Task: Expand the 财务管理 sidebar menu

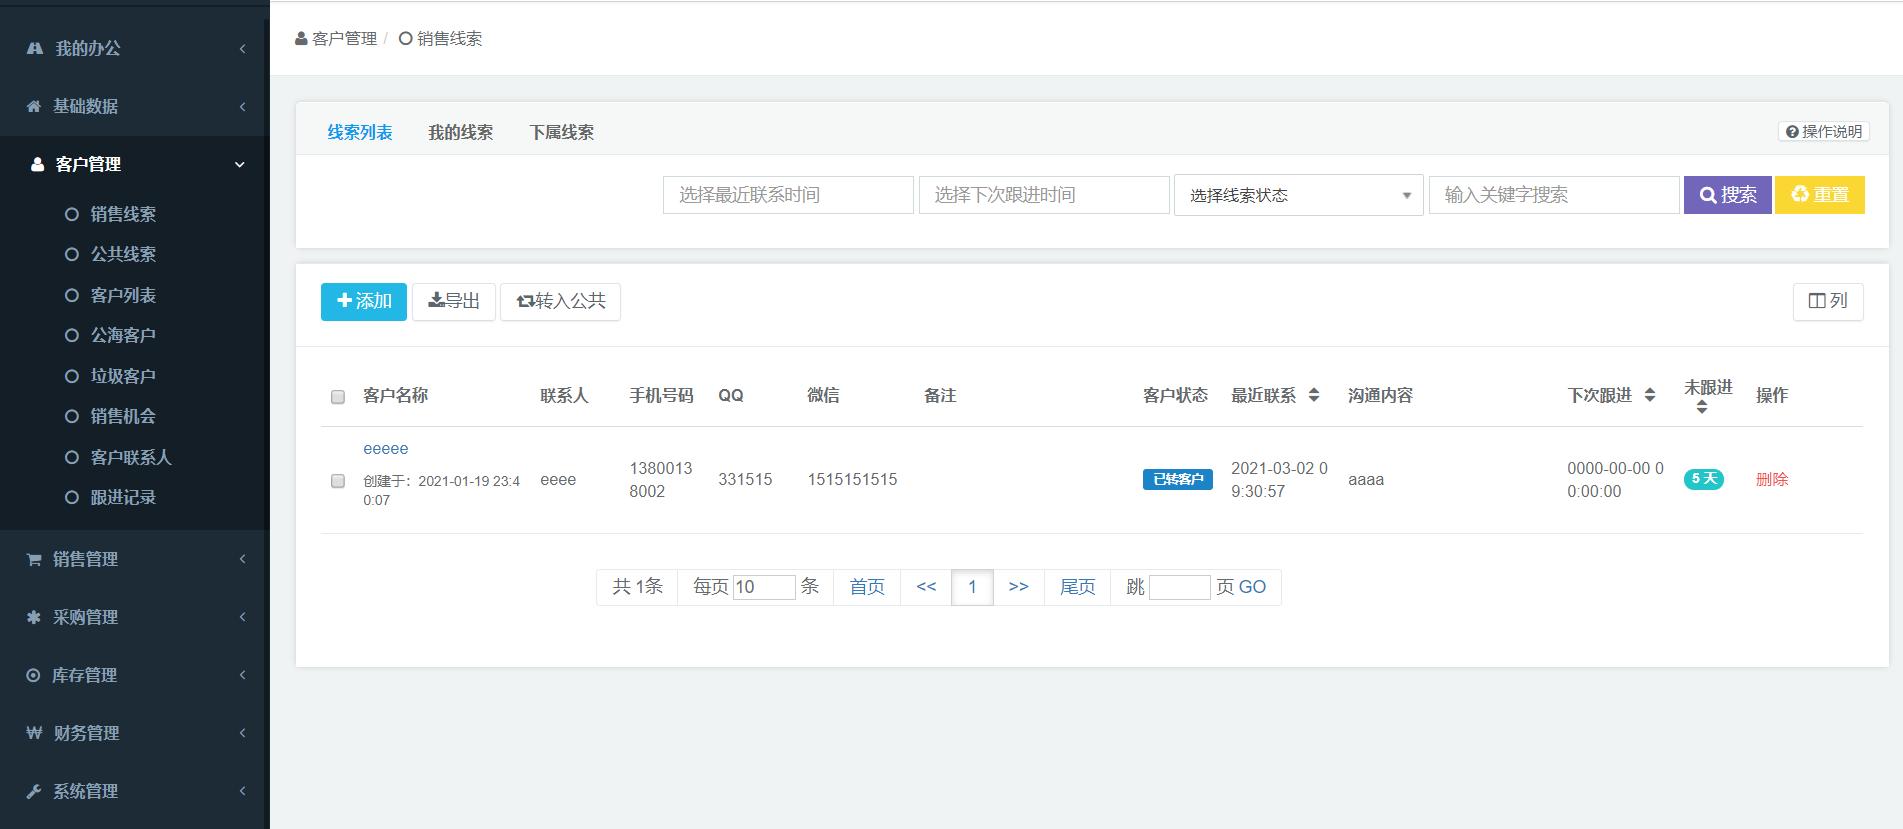Action: (x=242, y=733)
